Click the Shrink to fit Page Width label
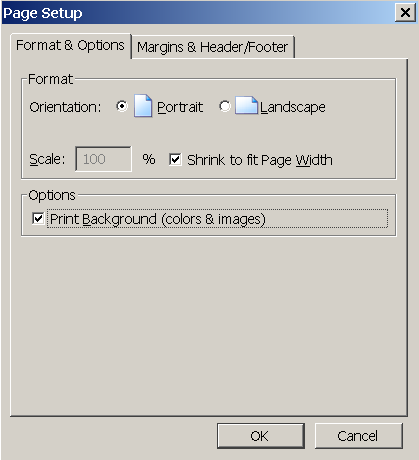419x460 pixels. click(260, 160)
